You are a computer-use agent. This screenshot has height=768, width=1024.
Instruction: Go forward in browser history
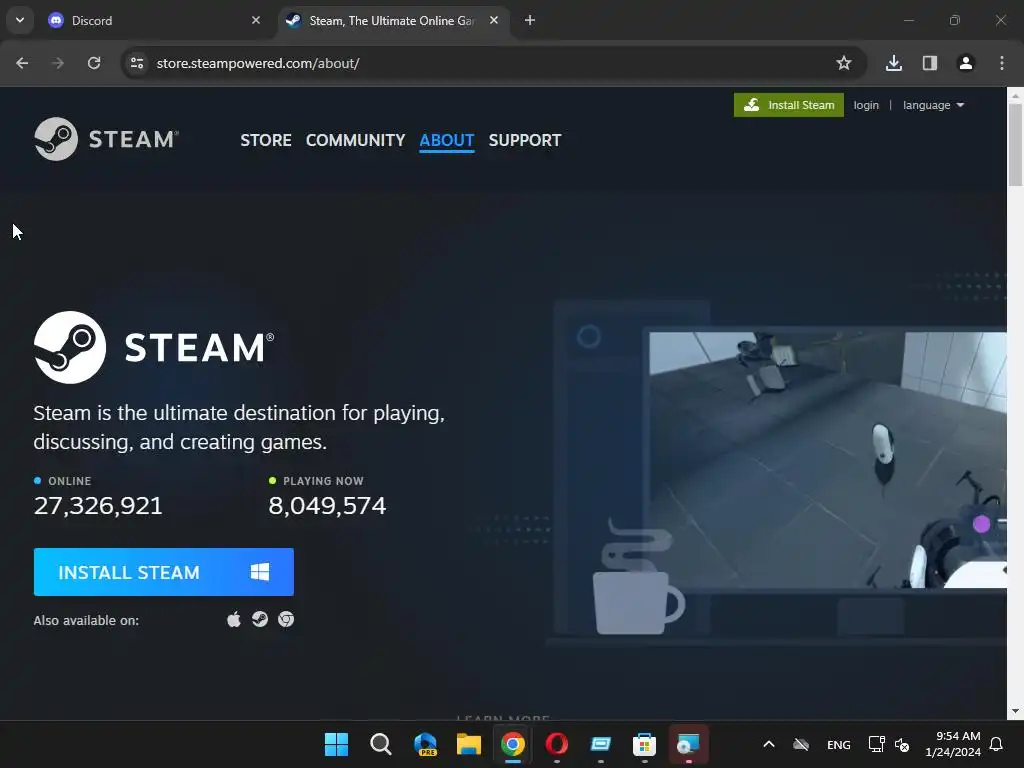click(58, 63)
